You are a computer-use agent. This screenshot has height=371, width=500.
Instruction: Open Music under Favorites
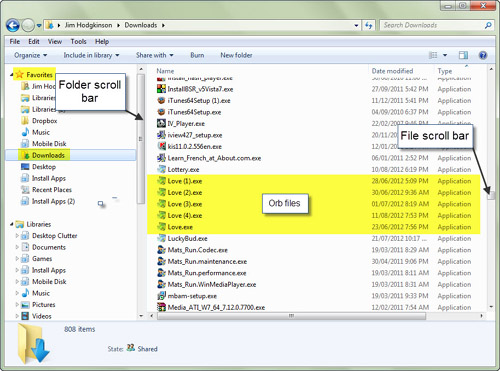[x=41, y=132]
